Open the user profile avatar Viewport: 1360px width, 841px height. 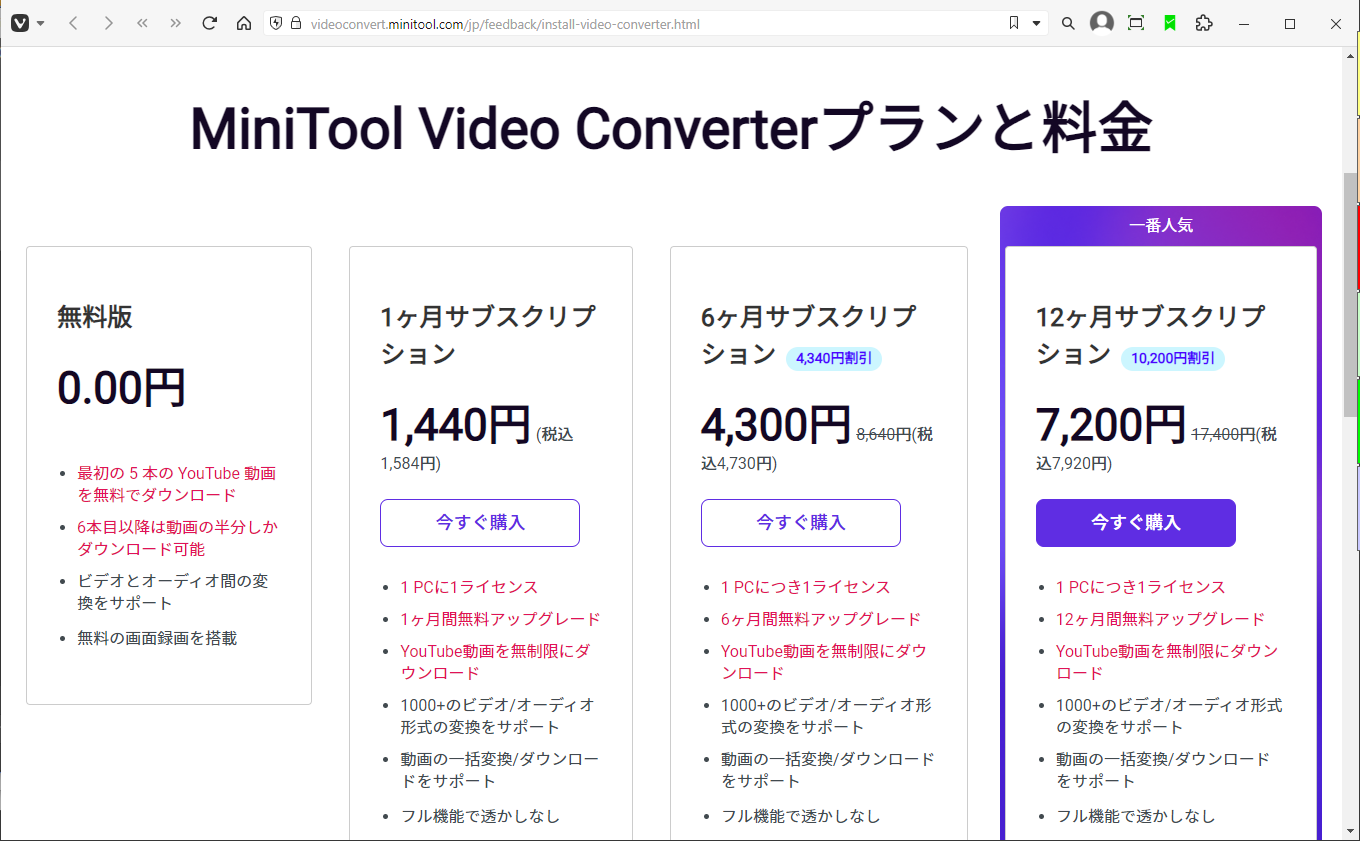point(1102,23)
